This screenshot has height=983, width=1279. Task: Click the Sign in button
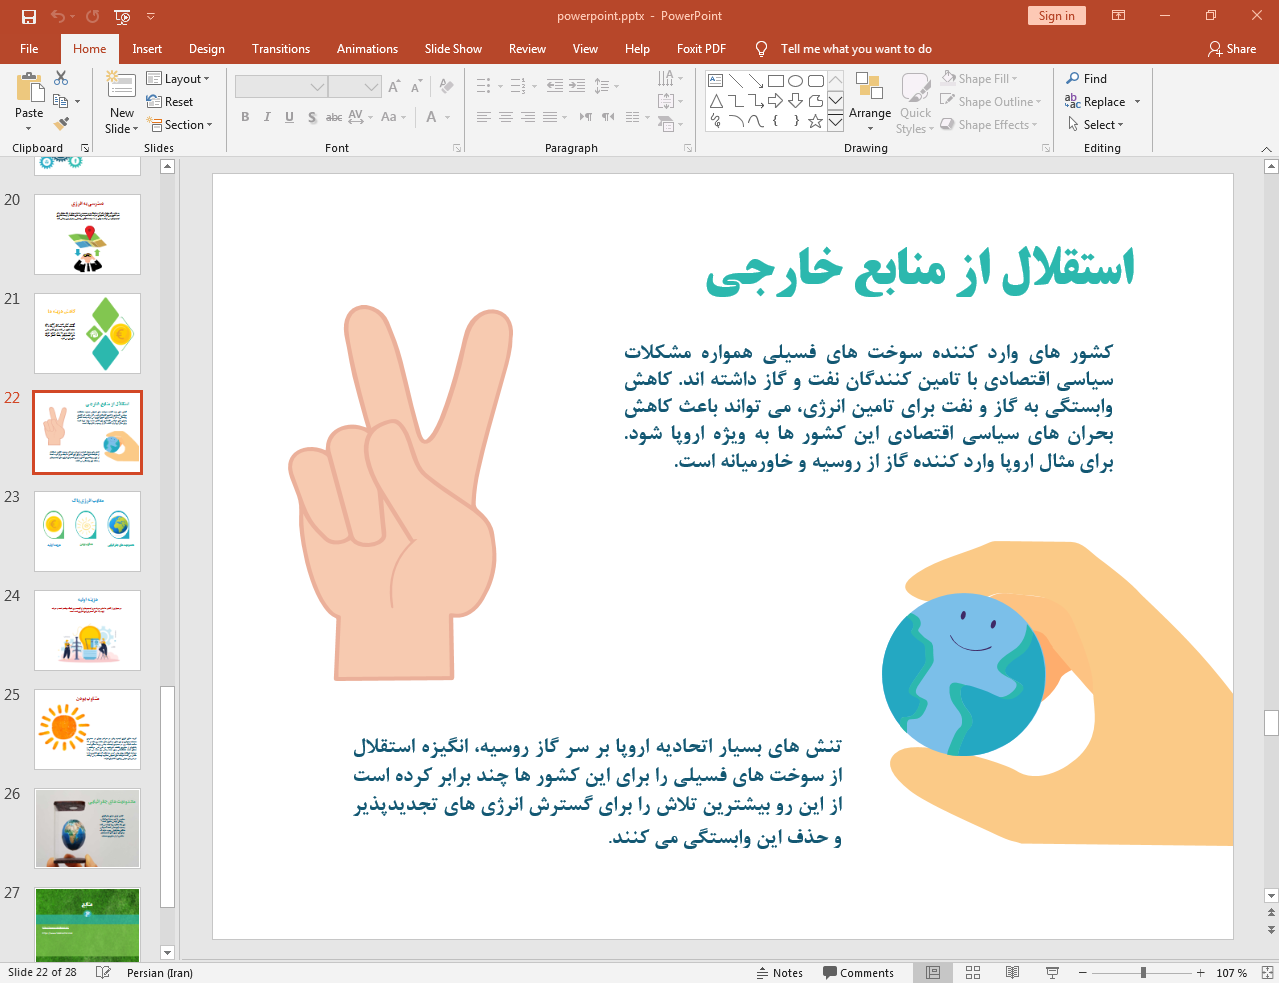pos(1056,15)
